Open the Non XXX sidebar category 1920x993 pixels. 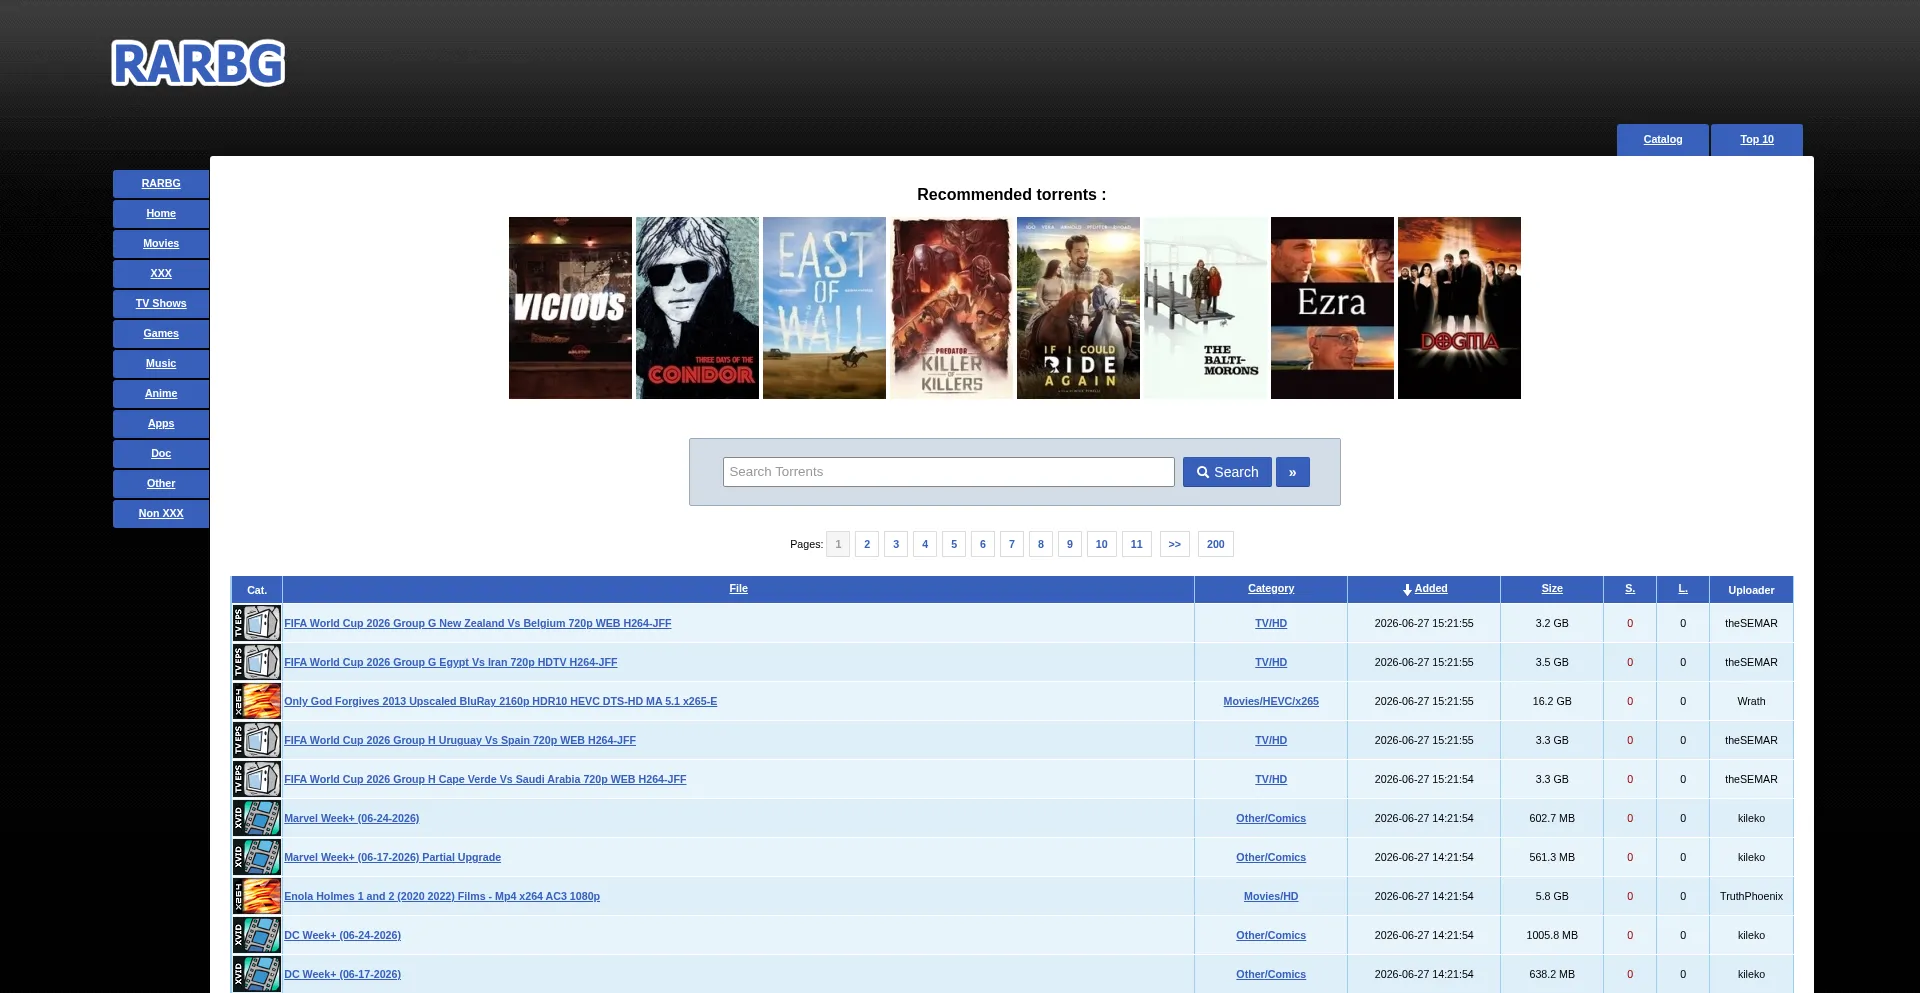[161, 514]
